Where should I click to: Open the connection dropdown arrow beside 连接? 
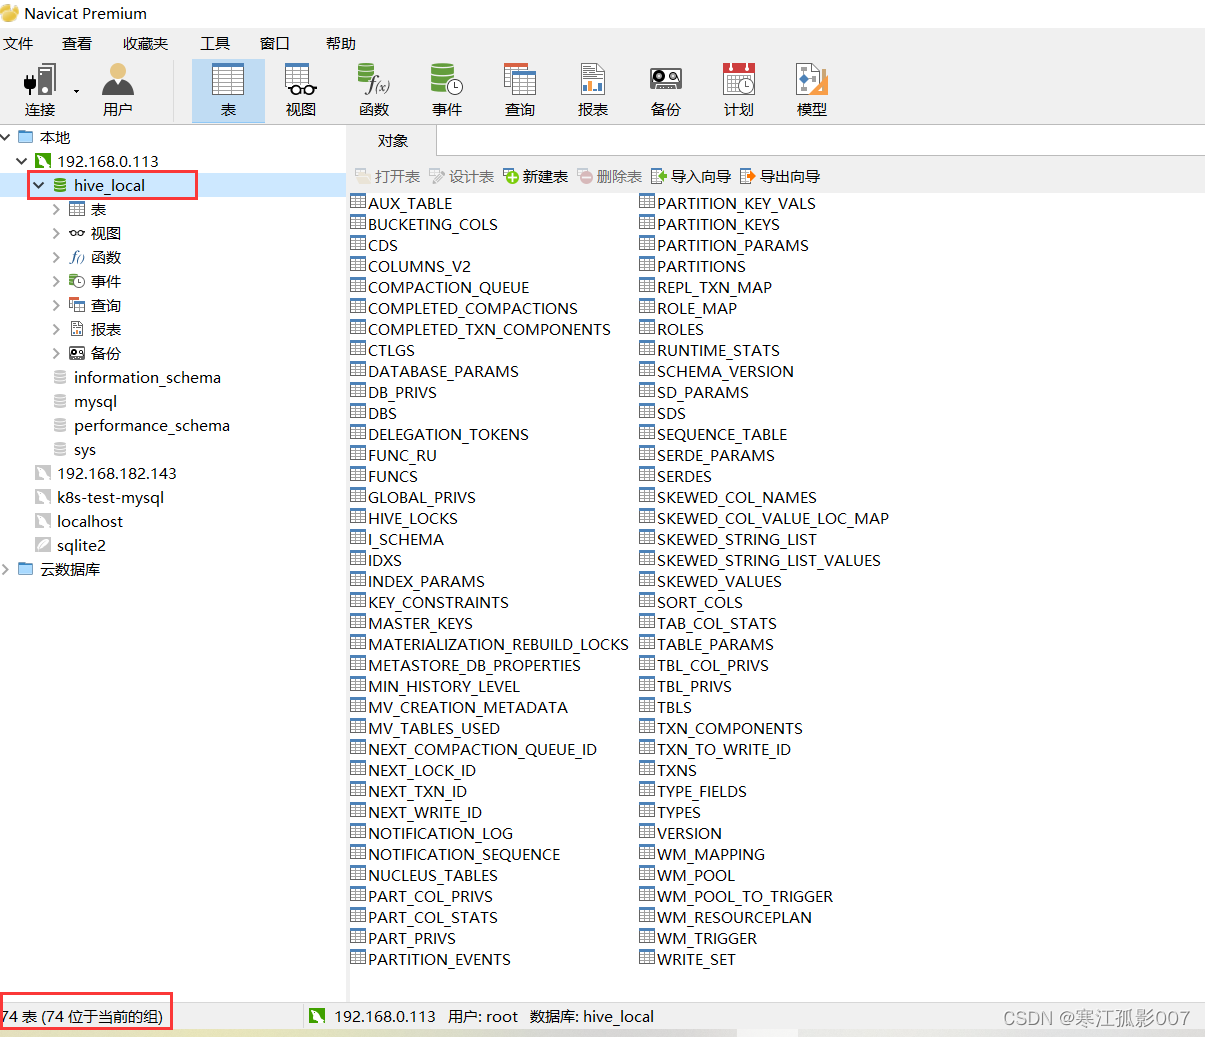[76, 91]
